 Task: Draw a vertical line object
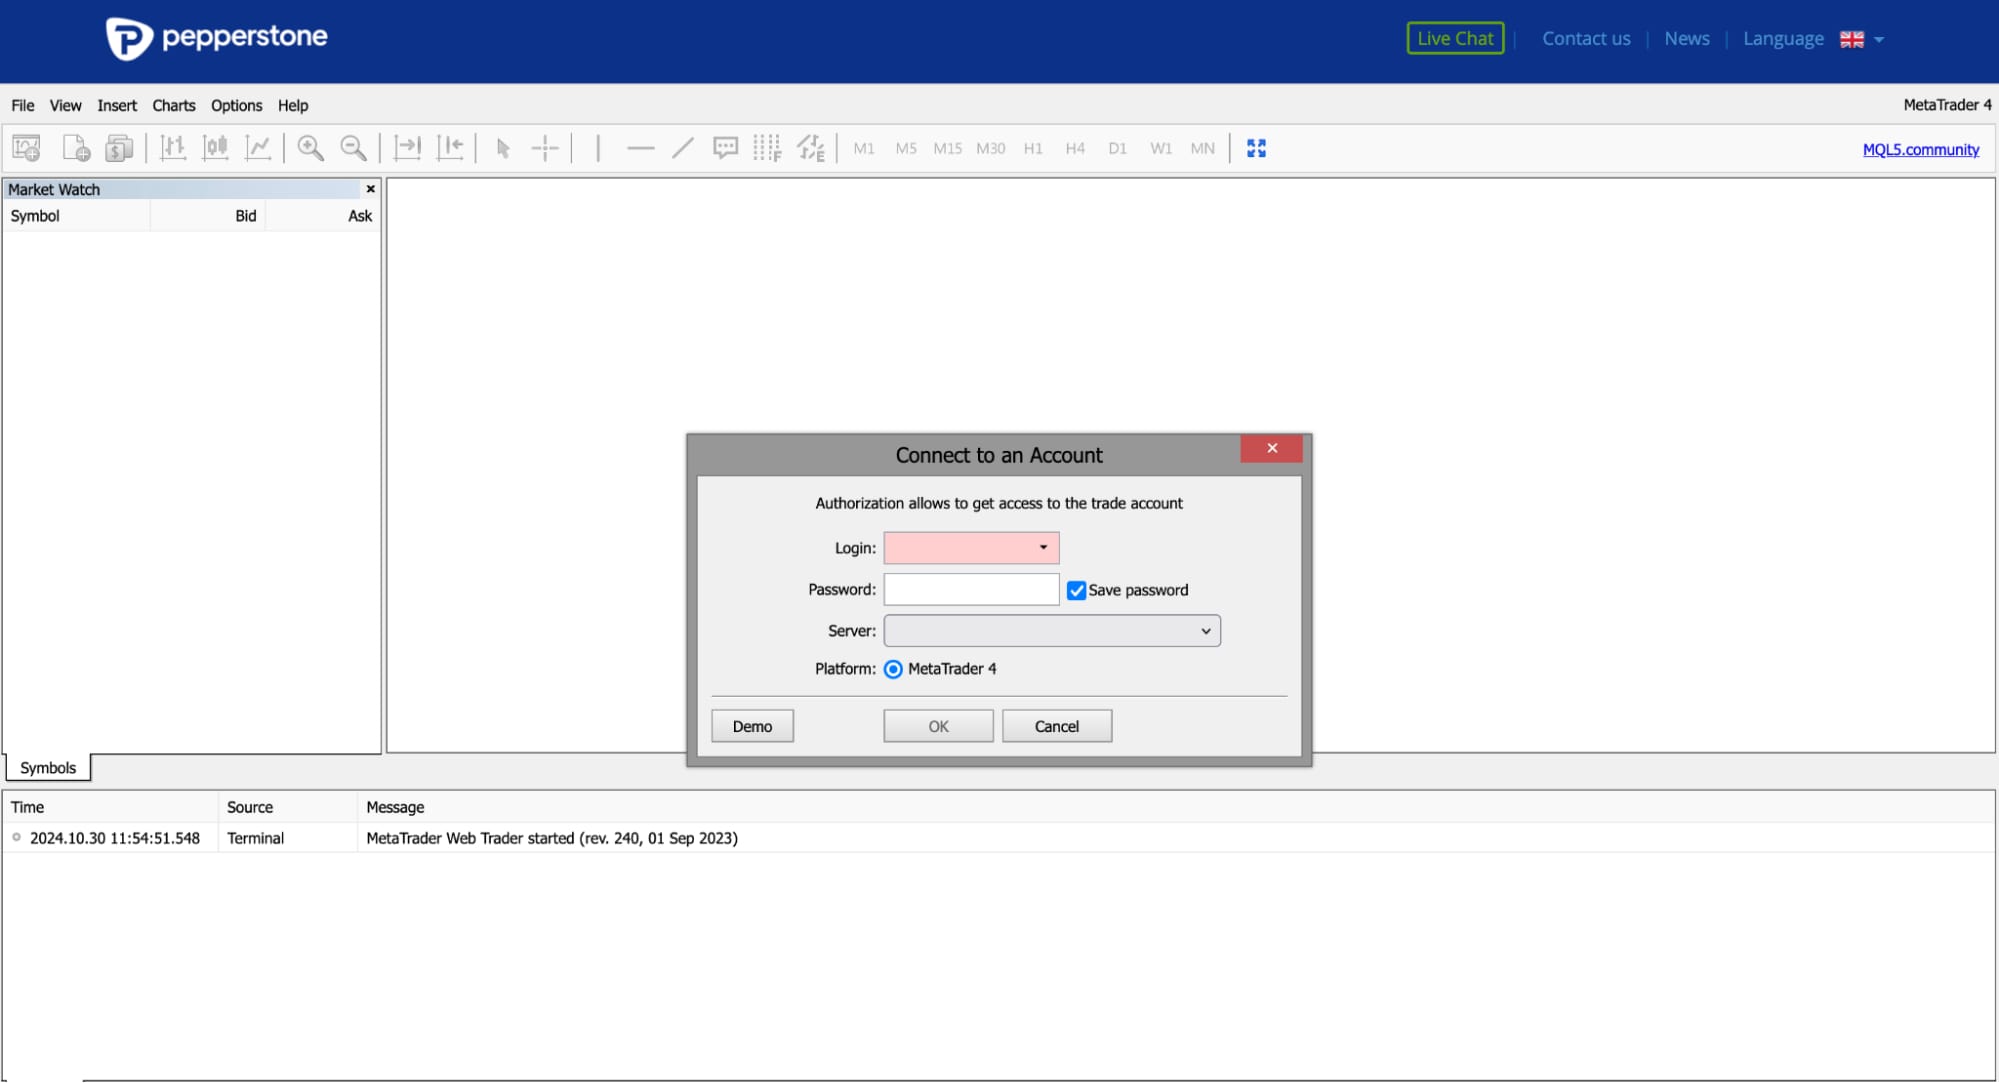pos(598,148)
